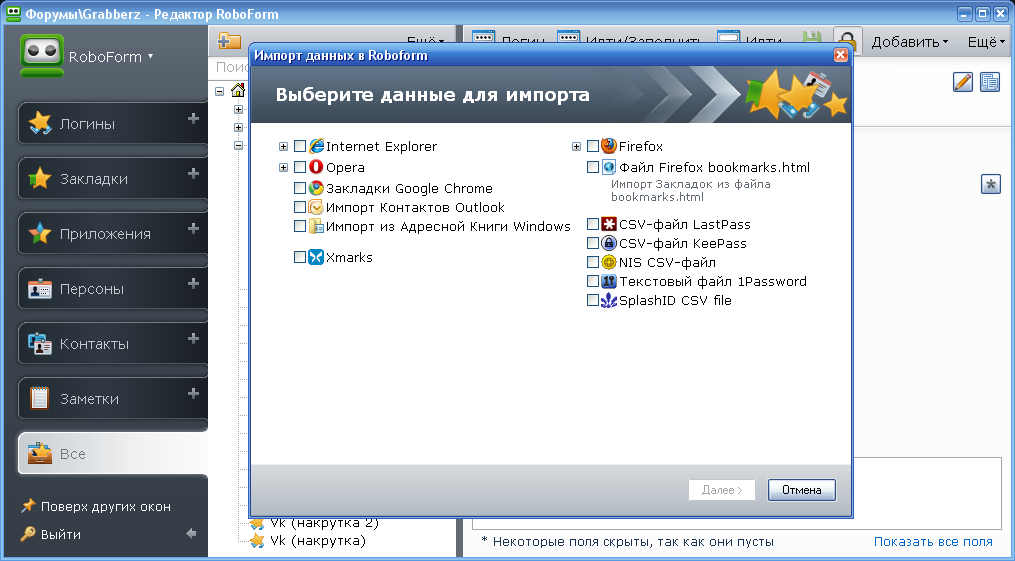Click the KeePass padlock icon
The height and width of the screenshot is (561, 1015).
[x=608, y=243]
